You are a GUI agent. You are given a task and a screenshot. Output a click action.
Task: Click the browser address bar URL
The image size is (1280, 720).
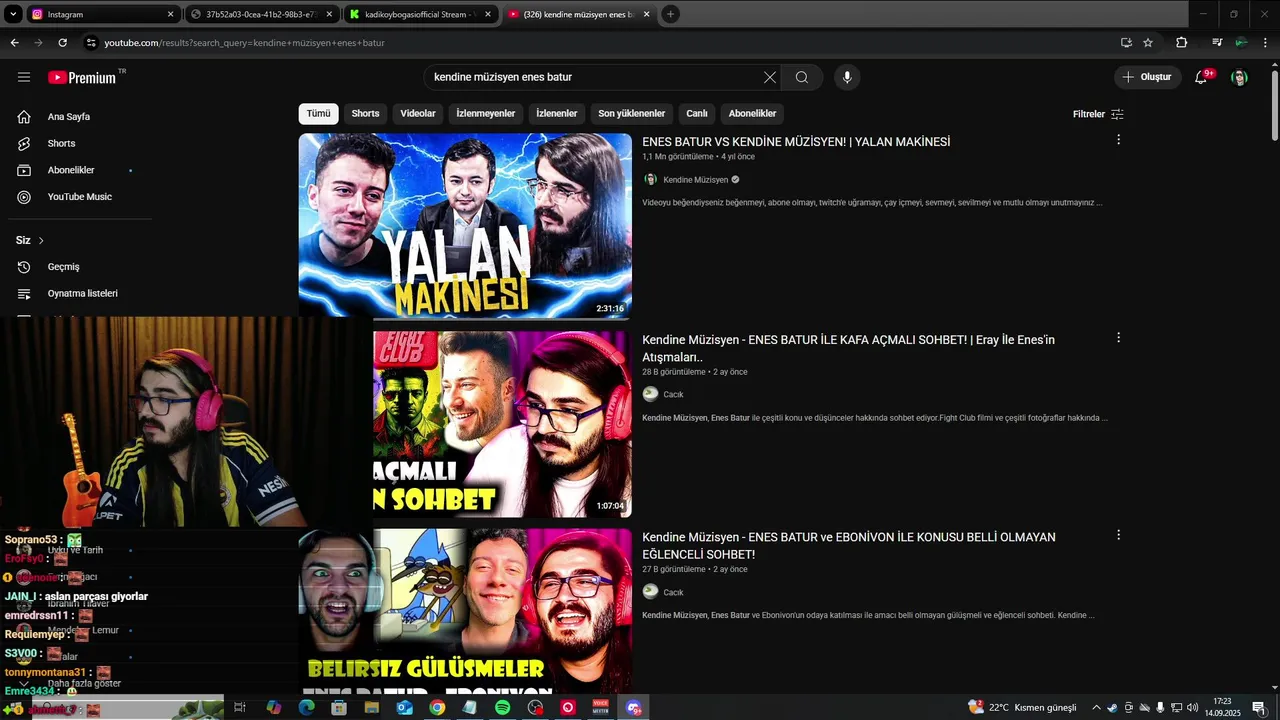[x=245, y=43]
